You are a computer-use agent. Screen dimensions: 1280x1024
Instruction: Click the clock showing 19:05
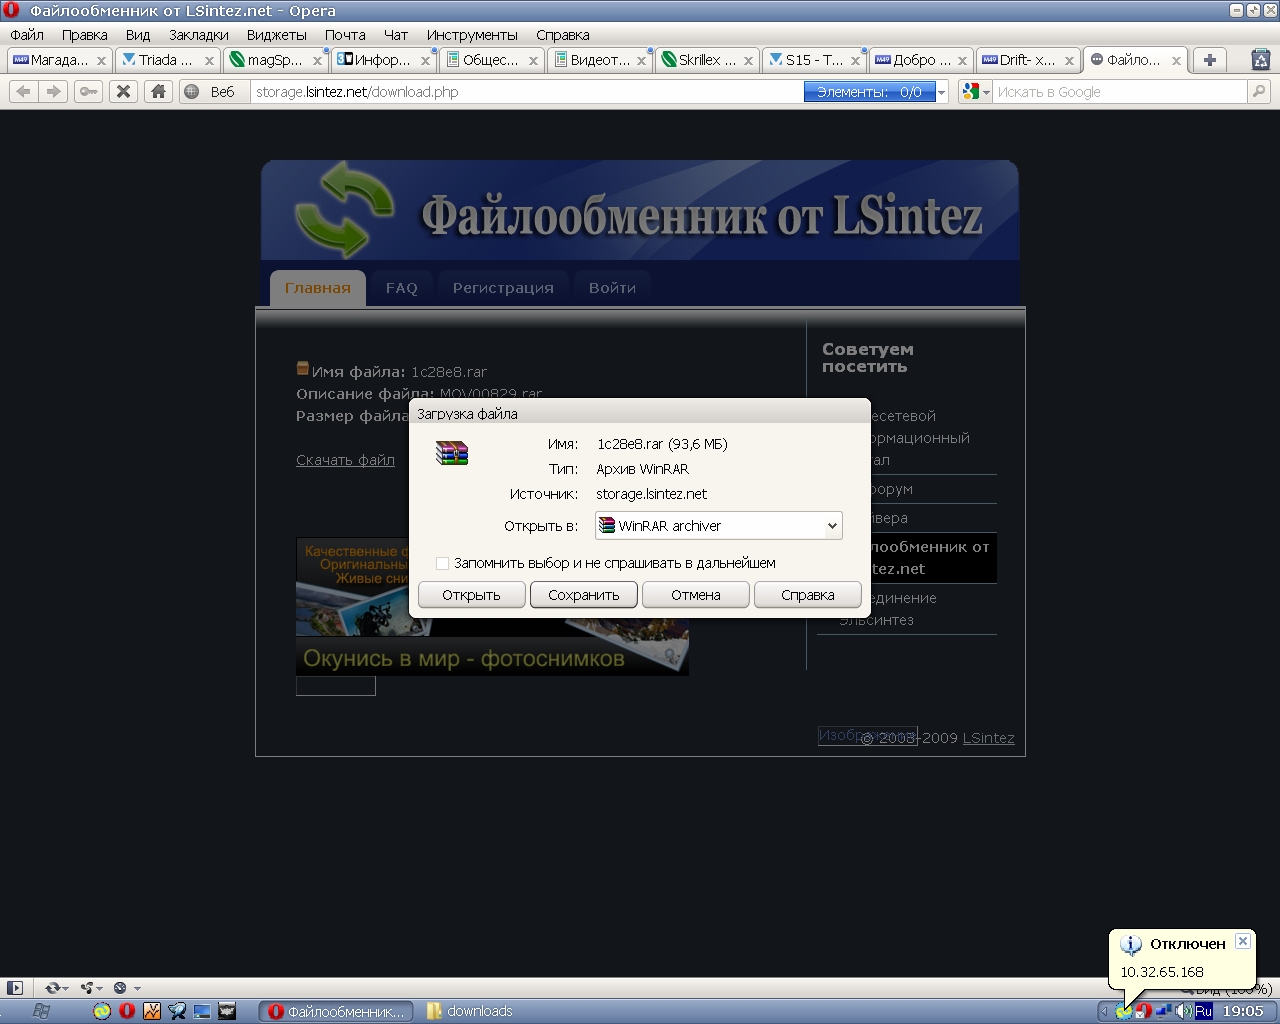(1243, 1011)
